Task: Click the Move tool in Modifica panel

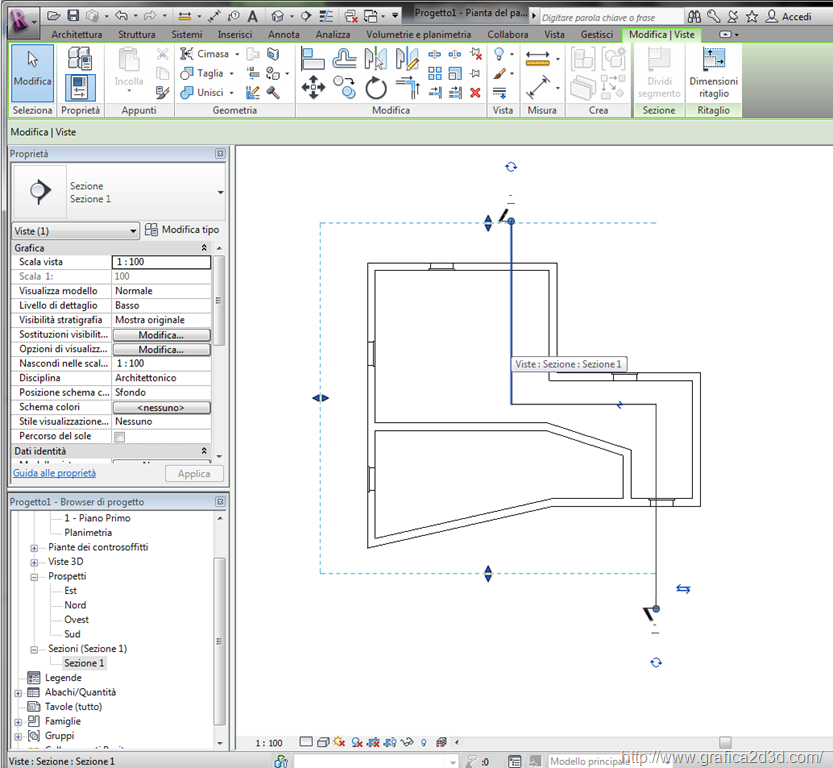Action: 313,89
